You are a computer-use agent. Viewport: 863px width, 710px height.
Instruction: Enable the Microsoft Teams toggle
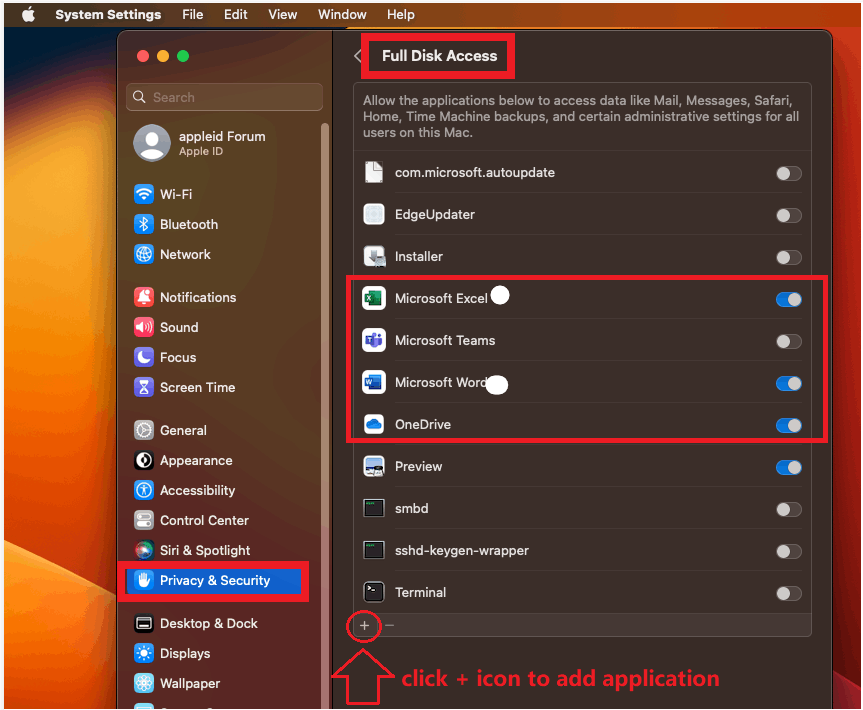(789, 341)
